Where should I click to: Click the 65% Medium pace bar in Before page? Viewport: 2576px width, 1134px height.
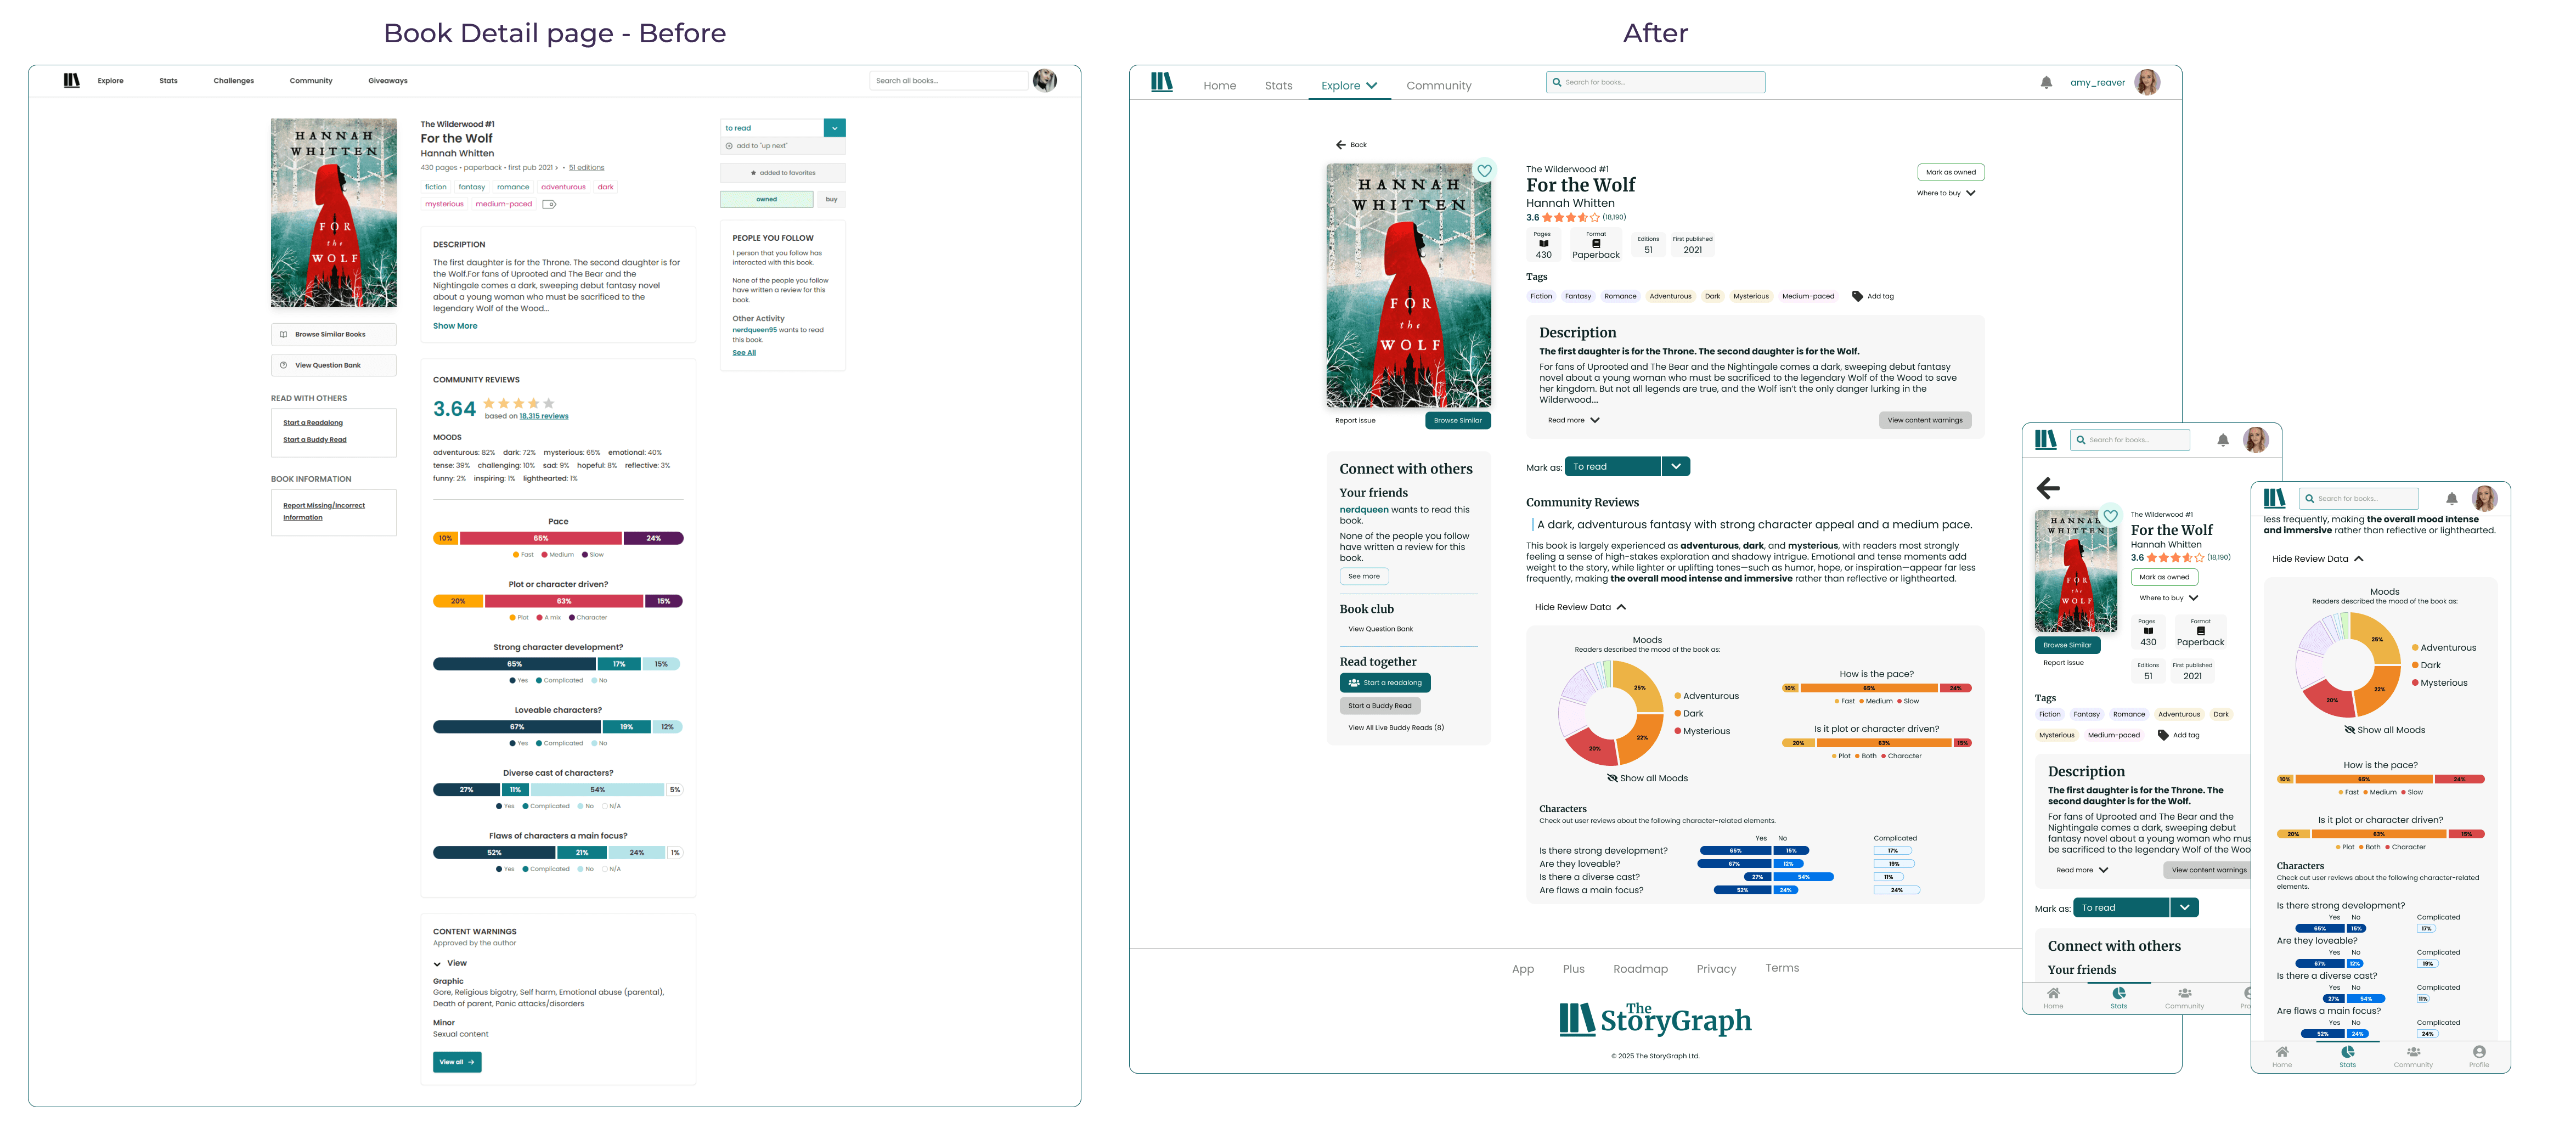pyautogui.click(x=540, y=538)
